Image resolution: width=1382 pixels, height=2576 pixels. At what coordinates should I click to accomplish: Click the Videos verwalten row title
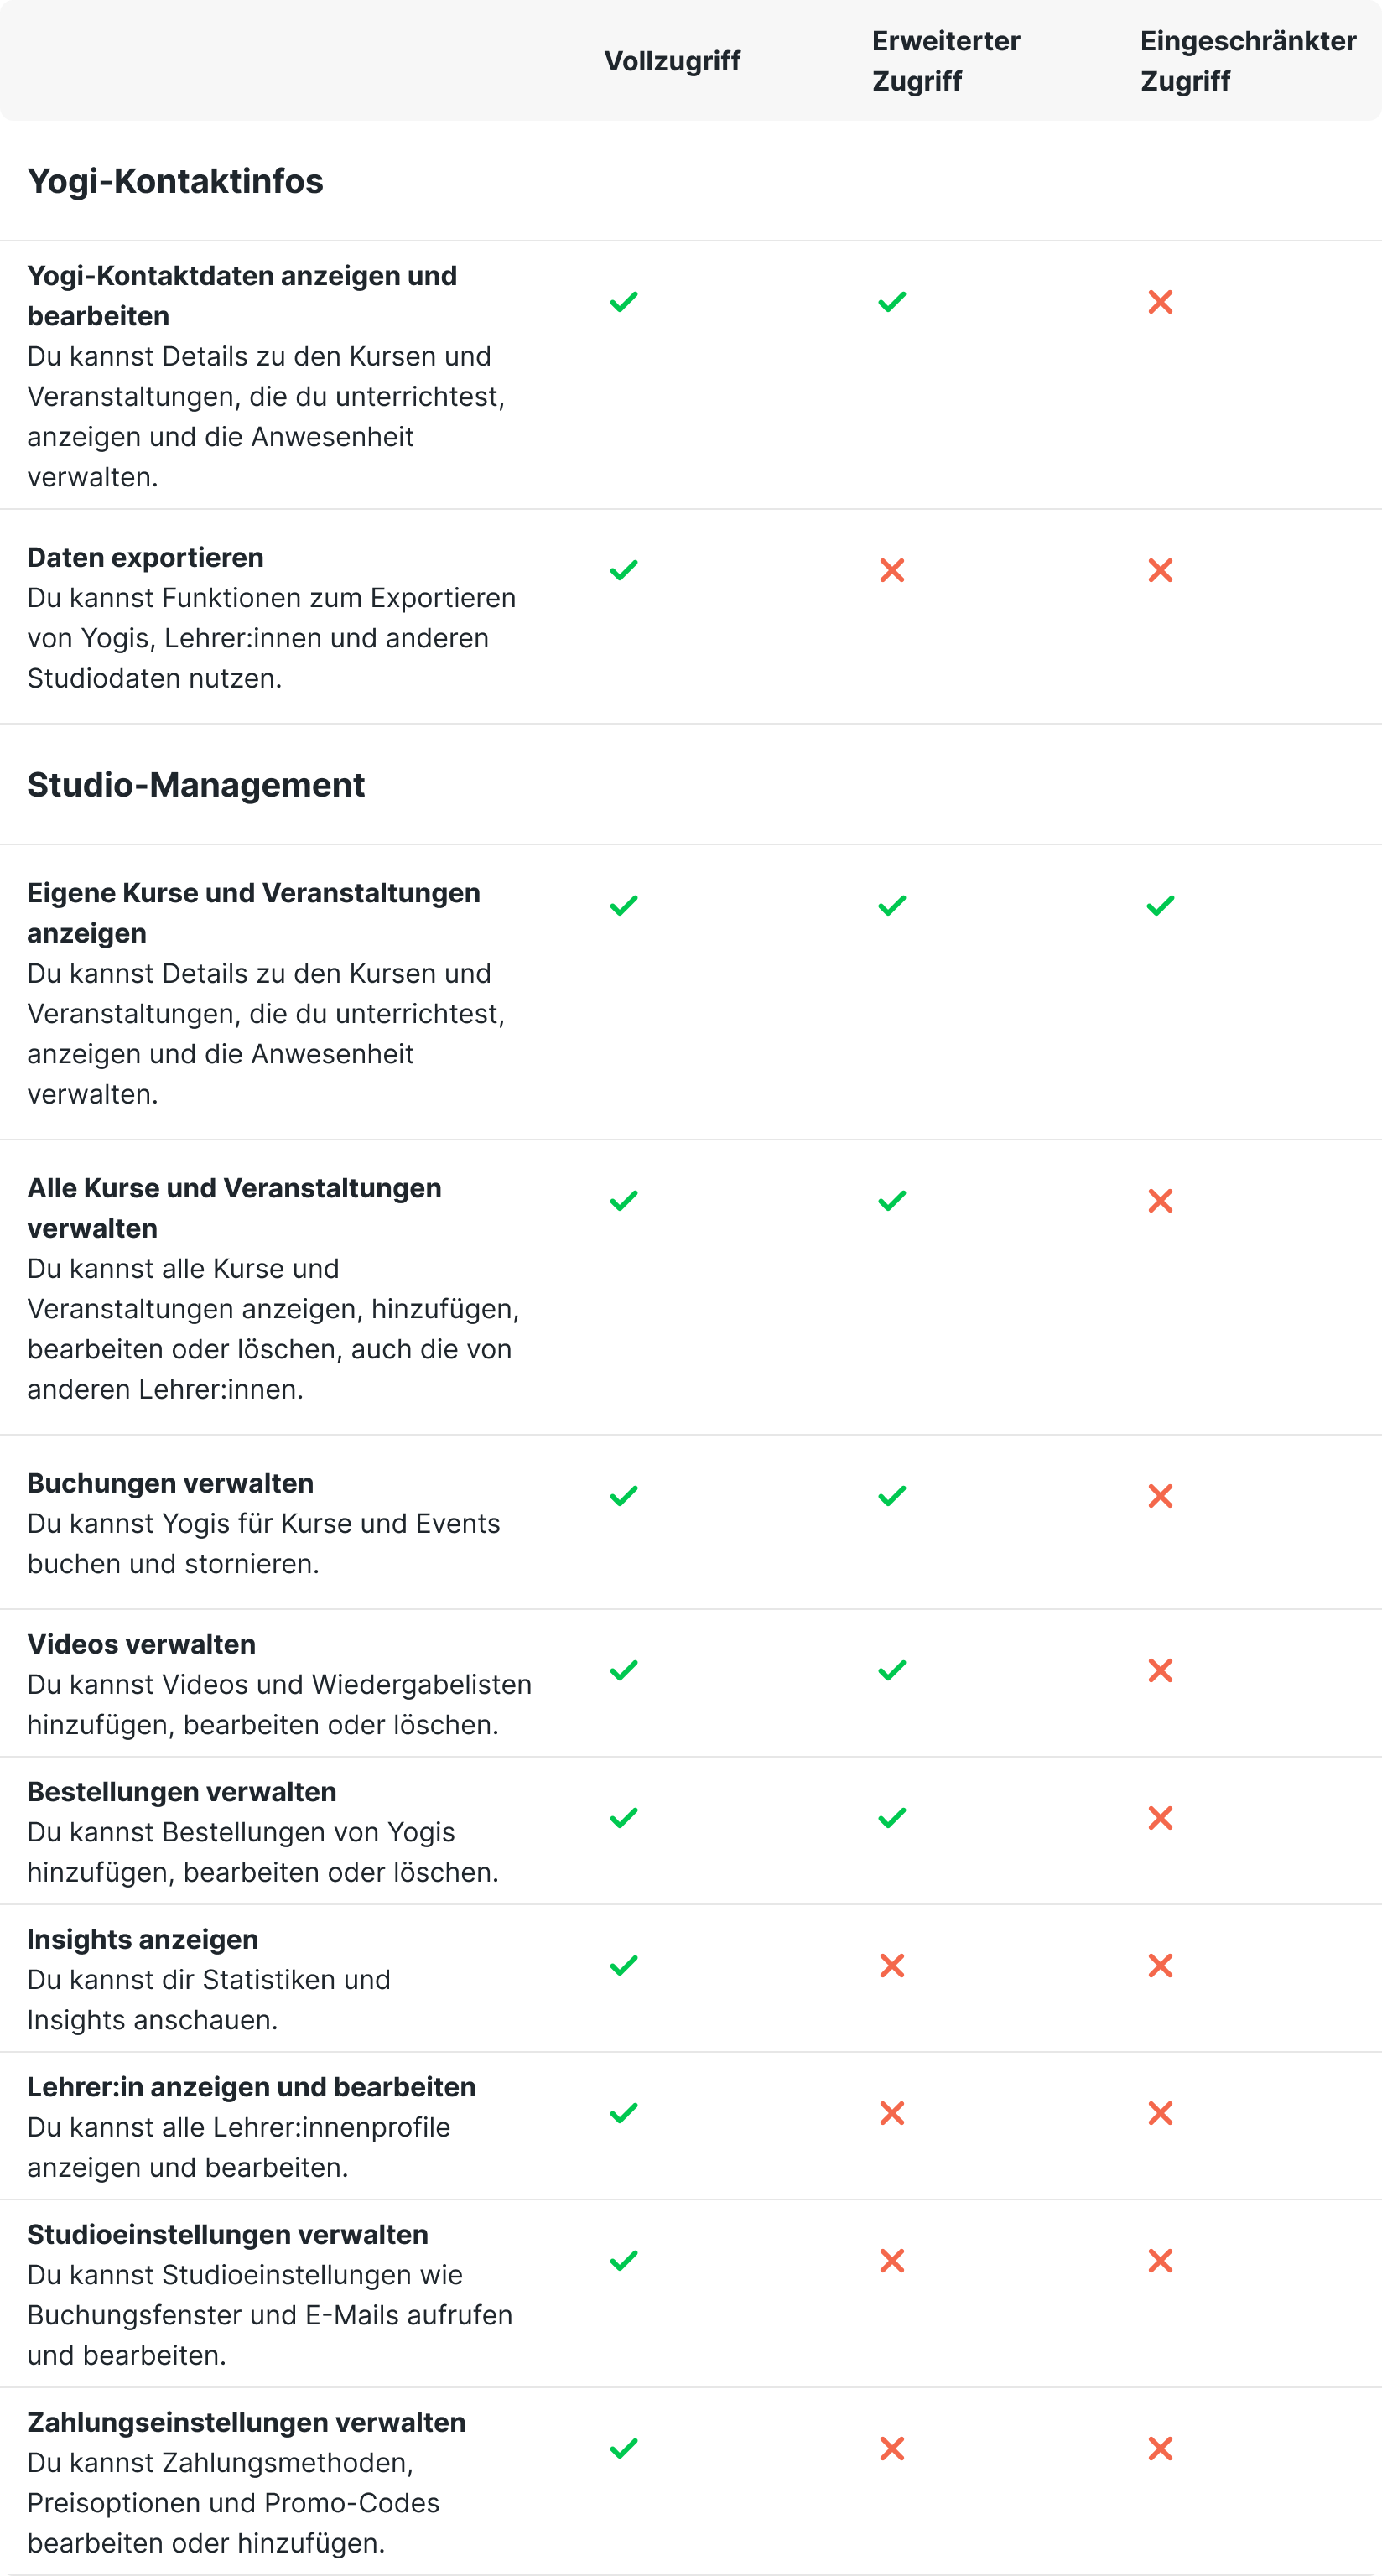click(x=141, y=1644)
